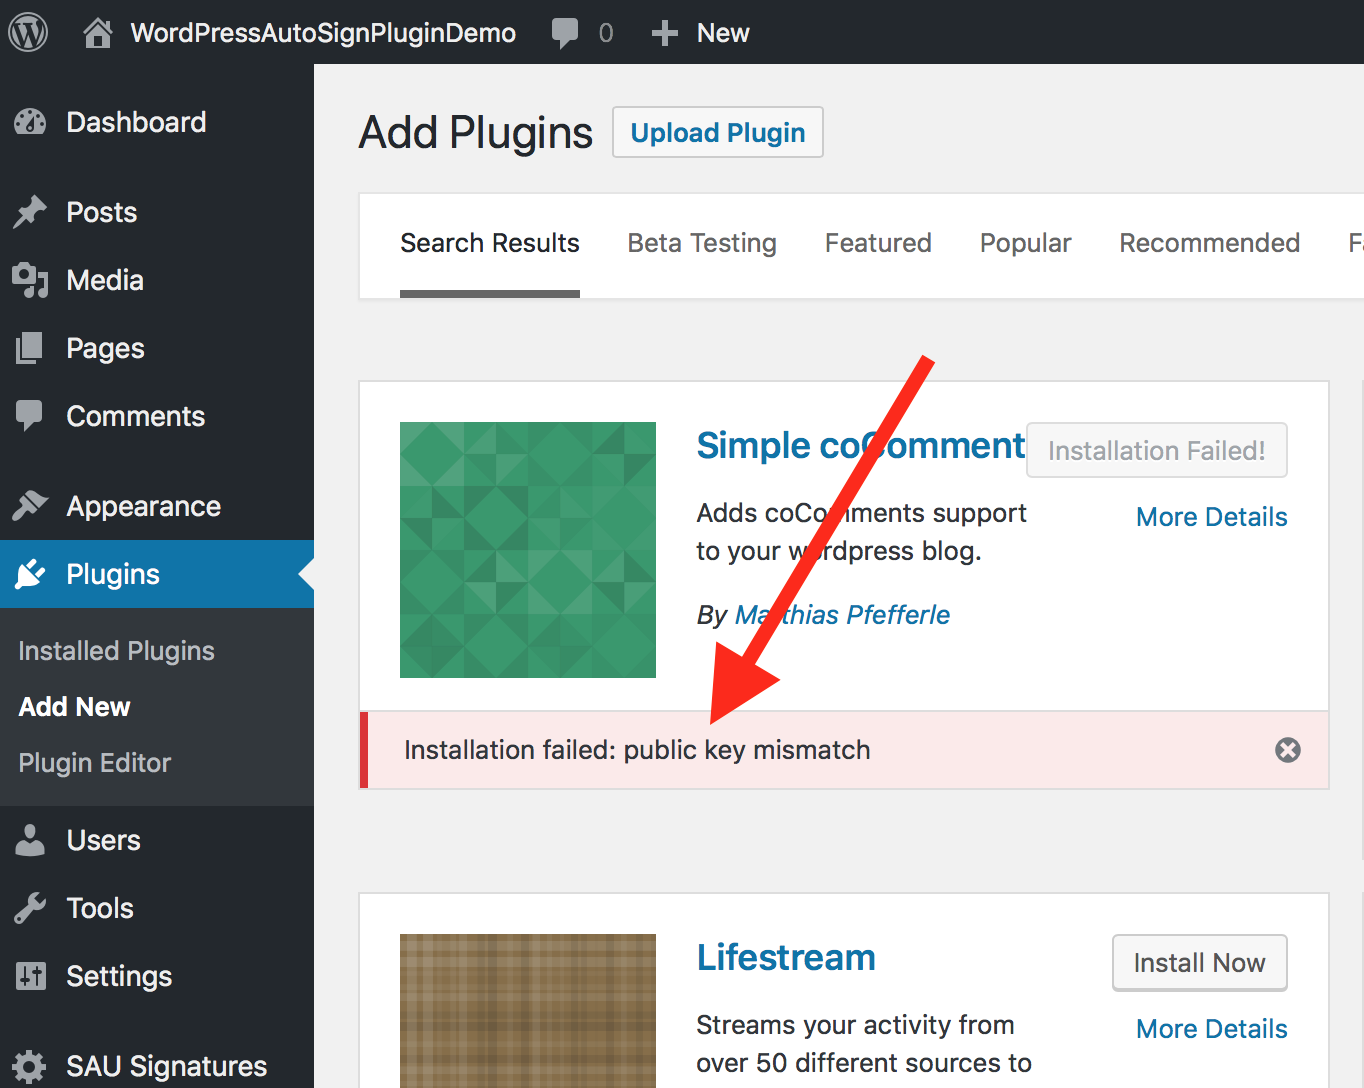1364x1088 pixels.
Task: Open author Matthias Pfefferle link
Action: point(842,614)
